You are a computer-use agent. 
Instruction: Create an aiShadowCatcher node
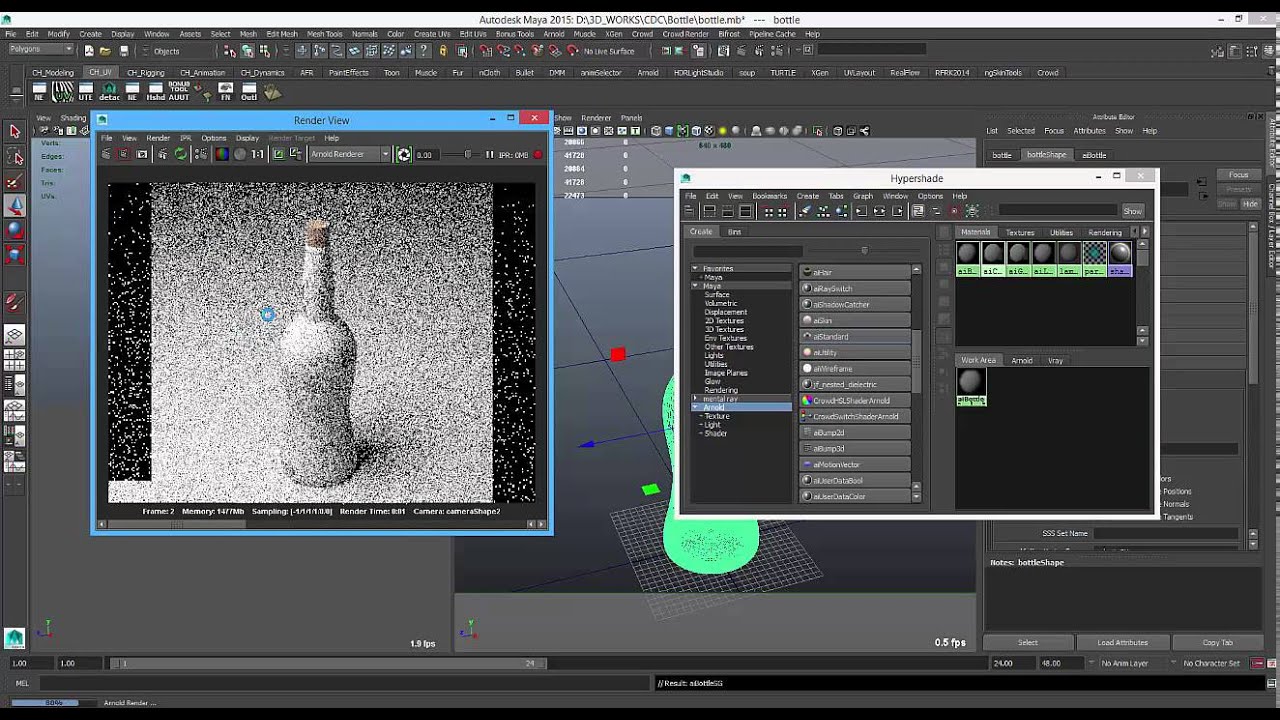click(856, 305)
